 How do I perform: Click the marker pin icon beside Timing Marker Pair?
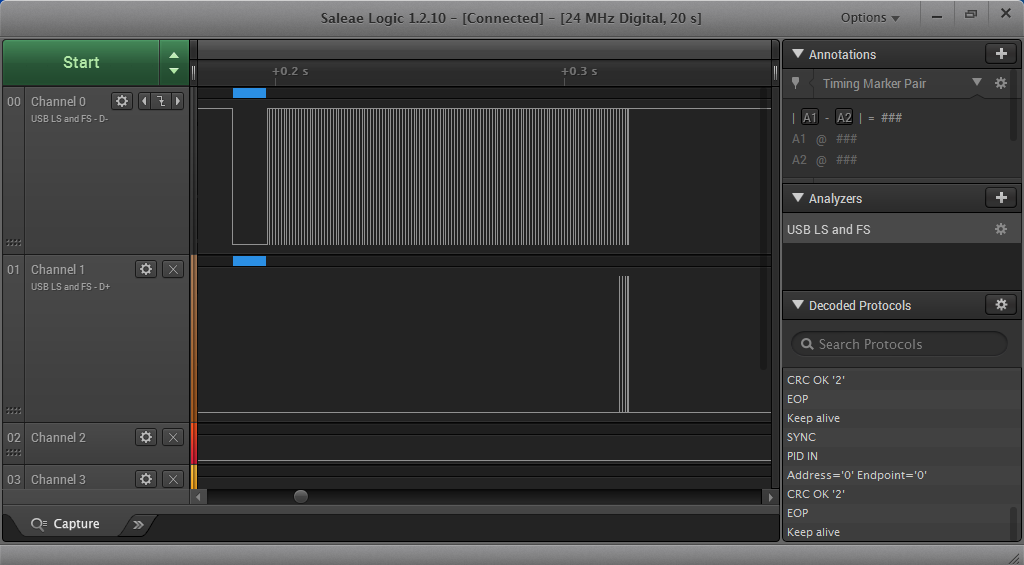point(795,83)
